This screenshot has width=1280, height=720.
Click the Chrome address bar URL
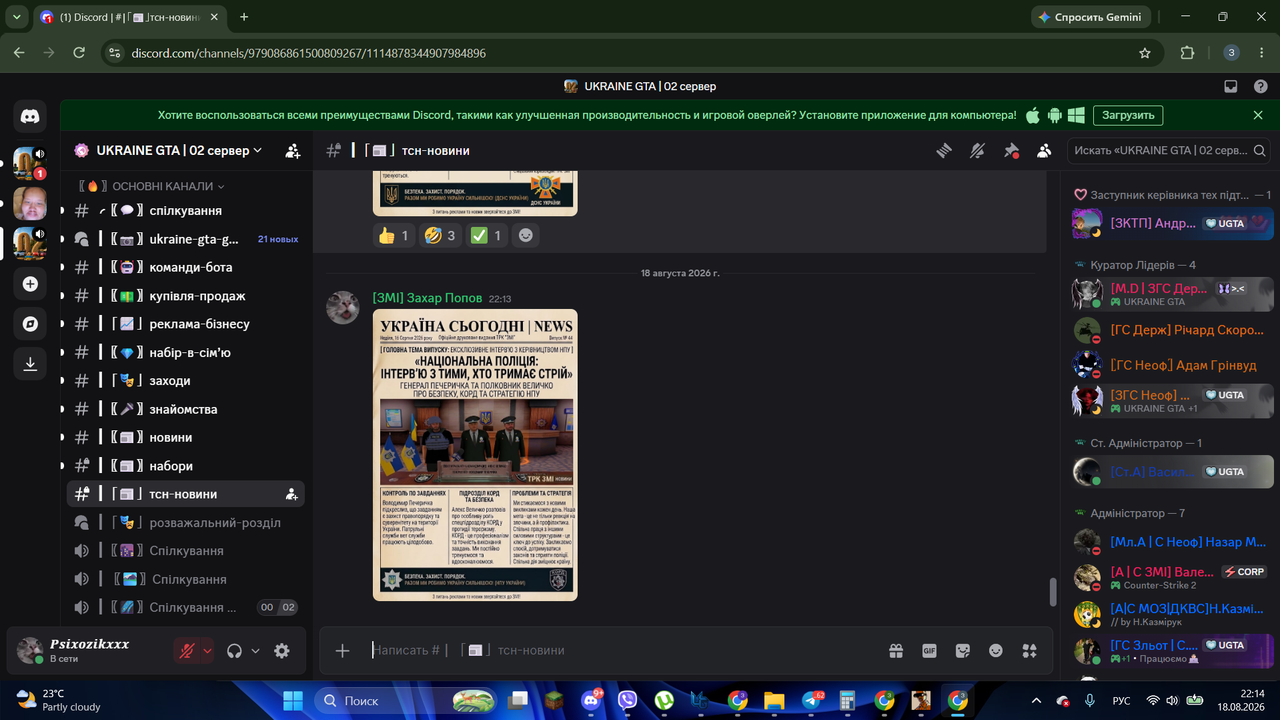[x=309, y=53]
